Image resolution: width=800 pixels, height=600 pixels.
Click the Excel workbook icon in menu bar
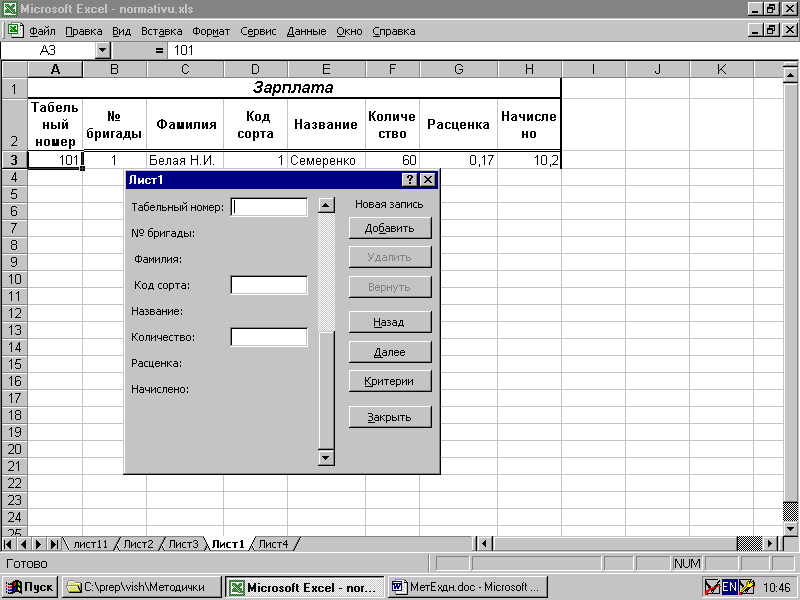coord(15,30)
